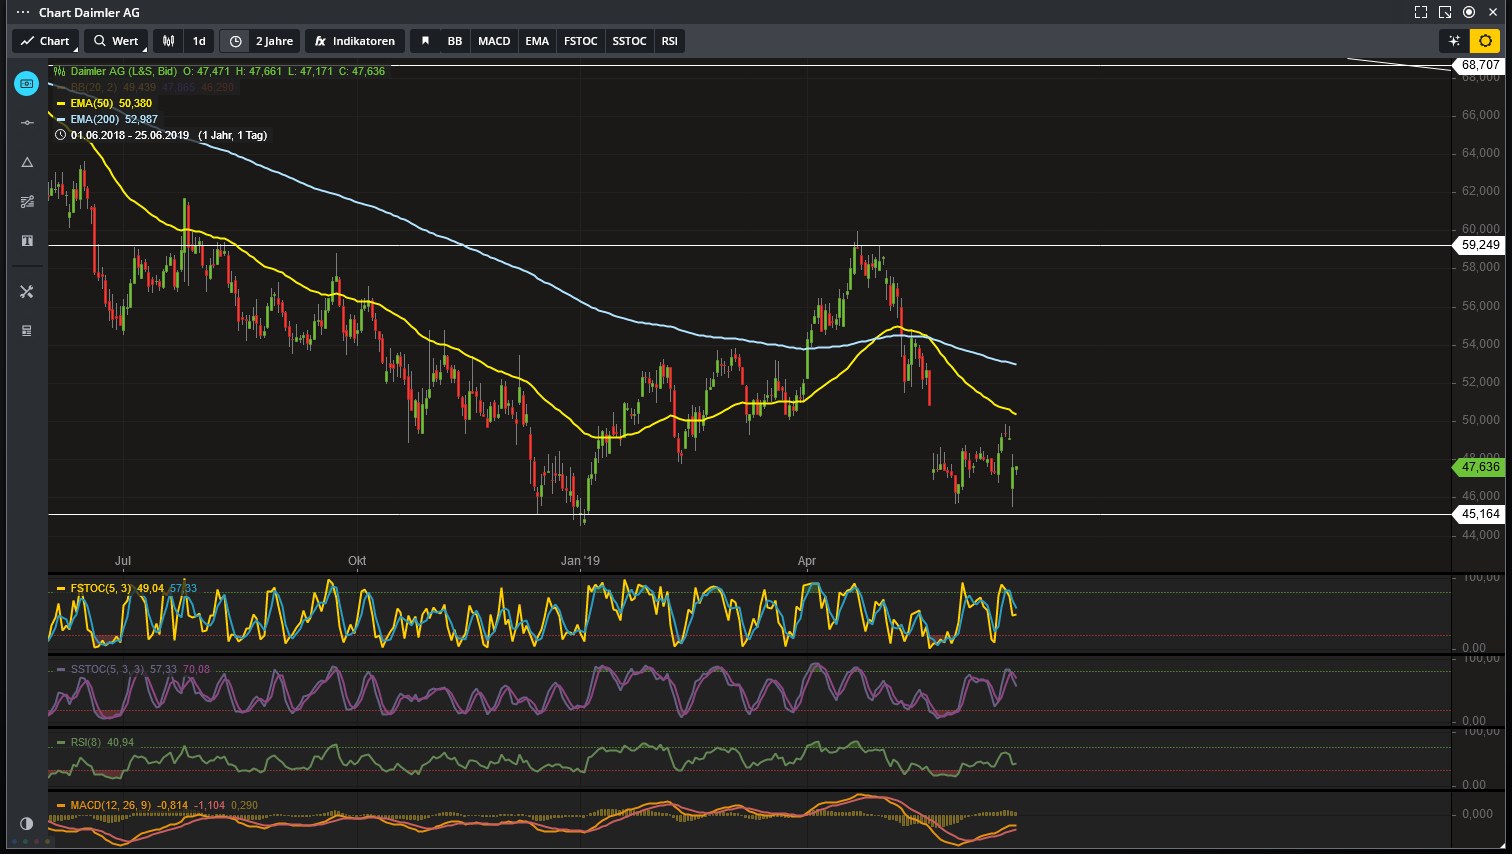Open the Chart dropdown menu
The image size is (1512, 854).
click(45, 41)
